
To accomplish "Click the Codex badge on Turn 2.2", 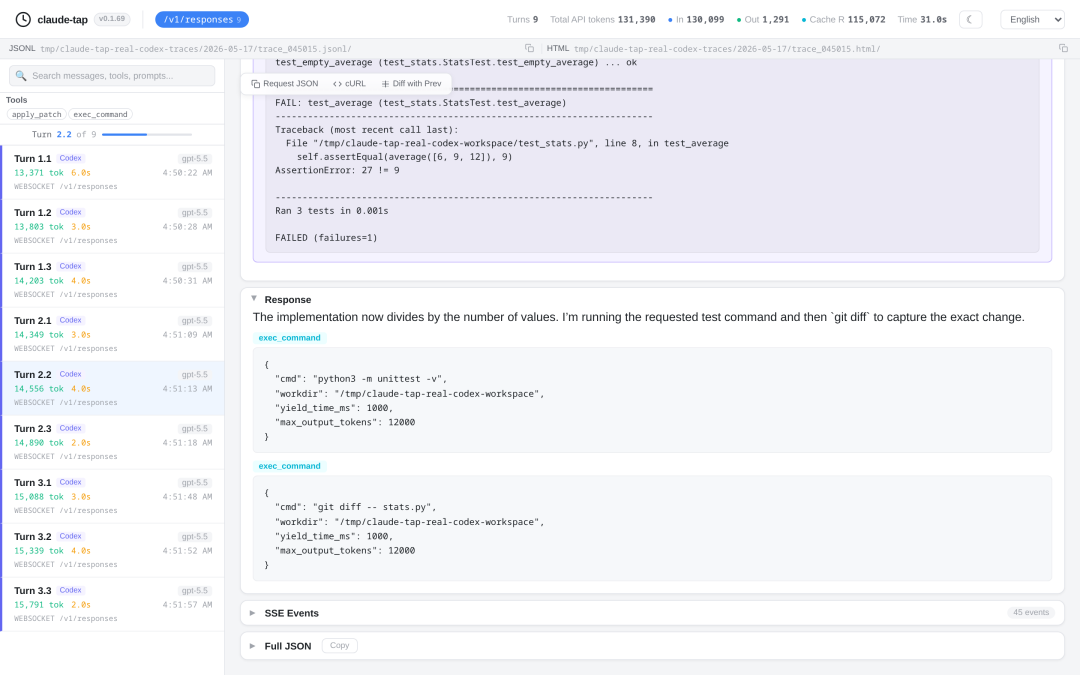I will (x=70, y=374).
